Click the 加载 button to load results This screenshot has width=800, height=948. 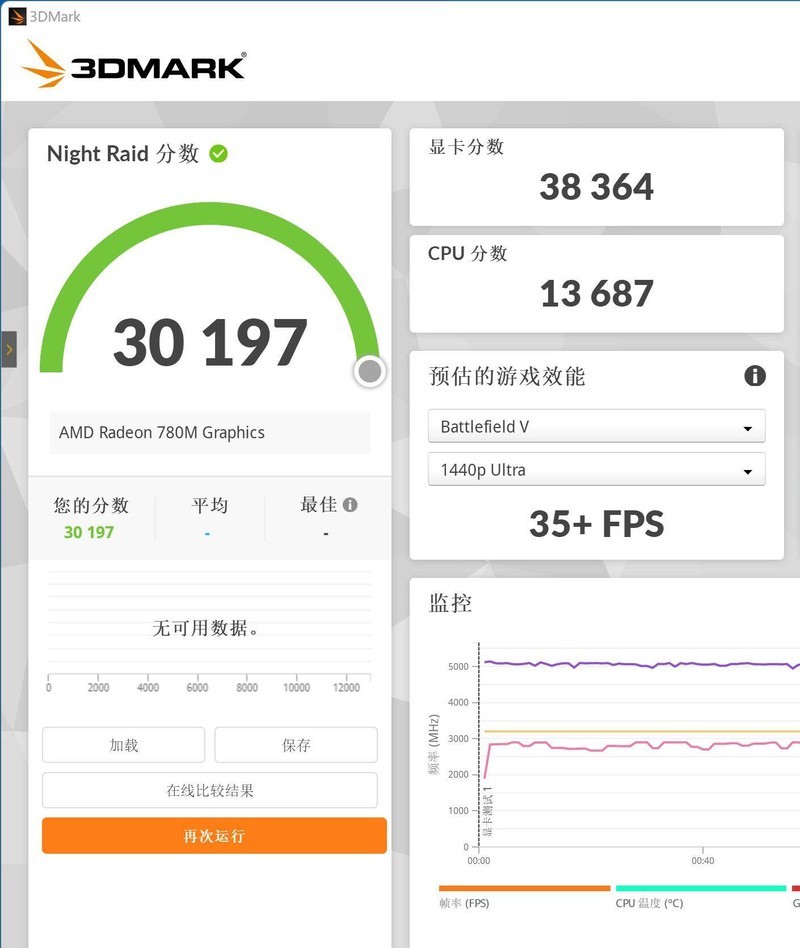[122, 744]
